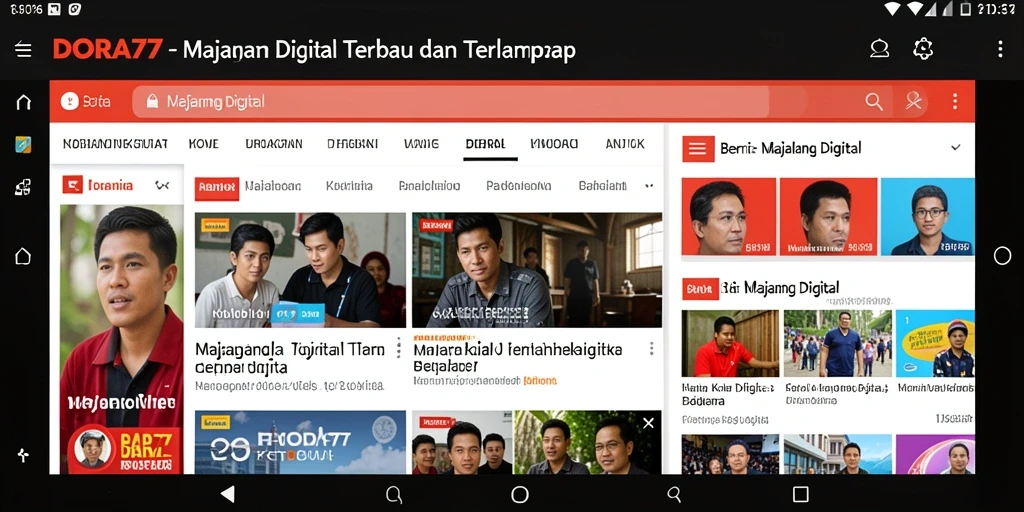The image size is (1024, 512).
Task: Select the DEHGBINI menu tab
Action: (352, 144)
